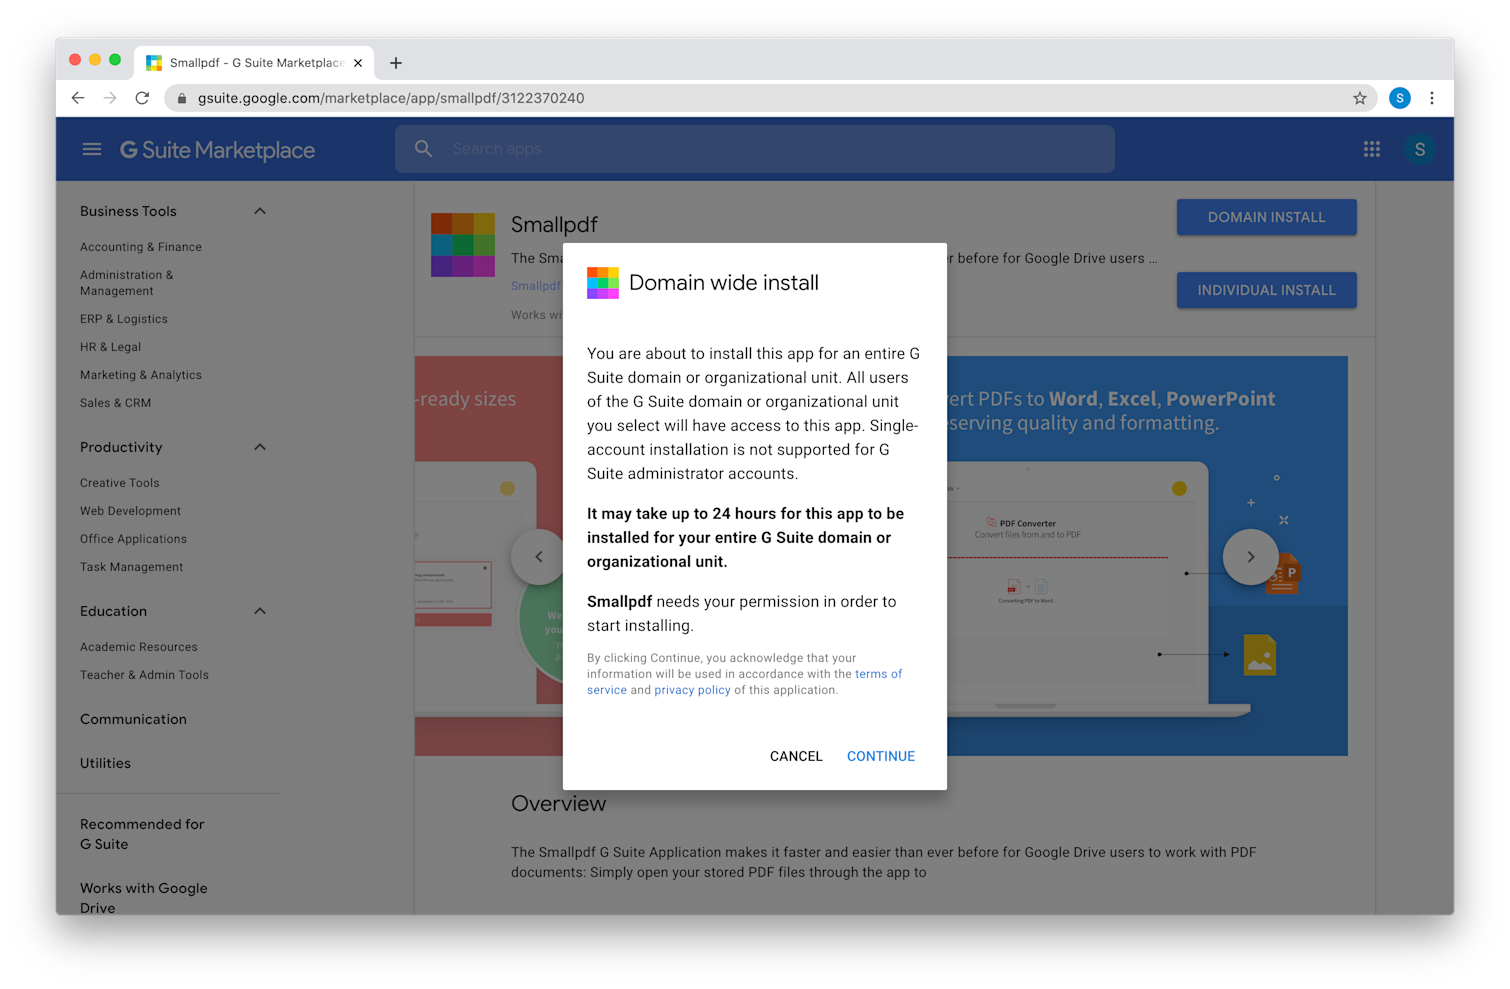Image resolution: width=1510 pixels, height=989 pixels.
Task: Open the Academic Resources category
Action: point(139,647)
